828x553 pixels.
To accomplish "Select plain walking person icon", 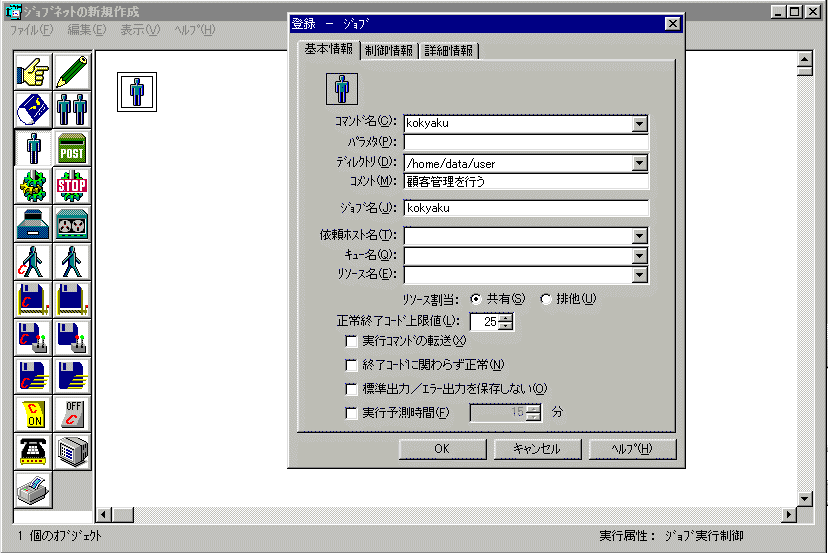I will pyautogui.click(x=72, y=262).
